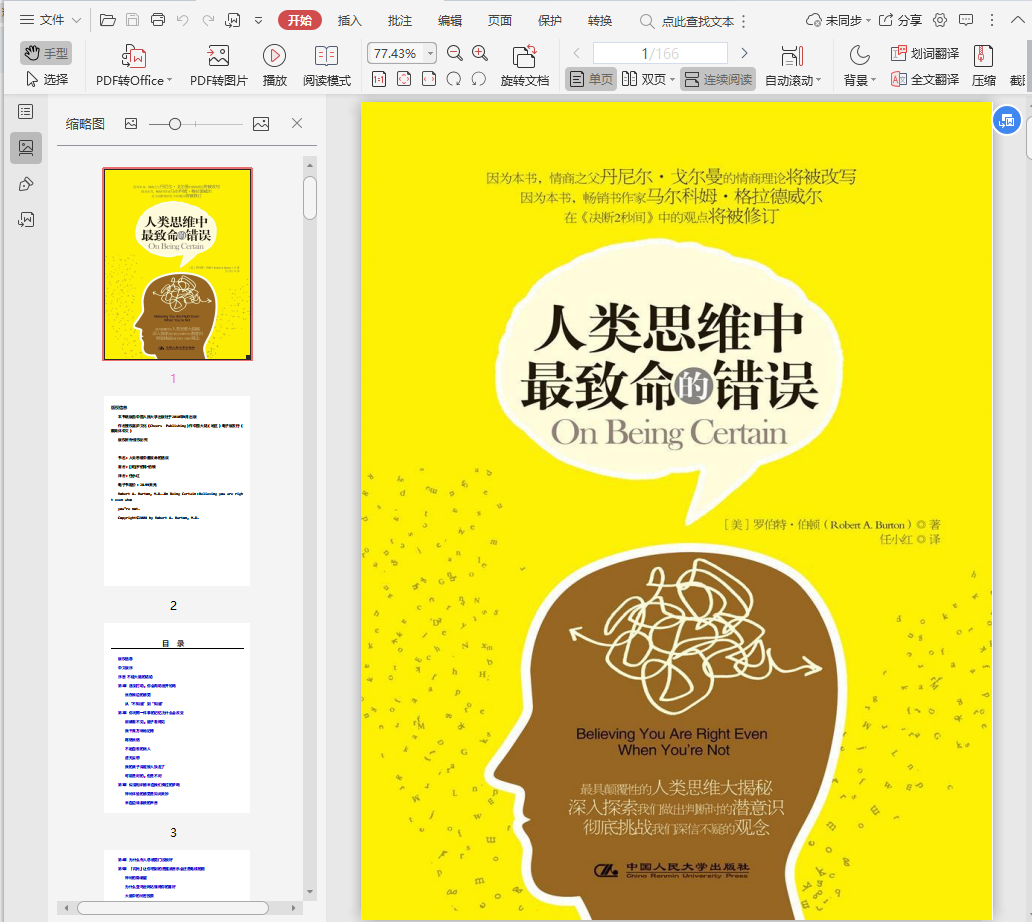The height and width of the screenshot is (922, 1032).
Task: Toggle 连续阅读 continuous reading
Action: [718, 80]
